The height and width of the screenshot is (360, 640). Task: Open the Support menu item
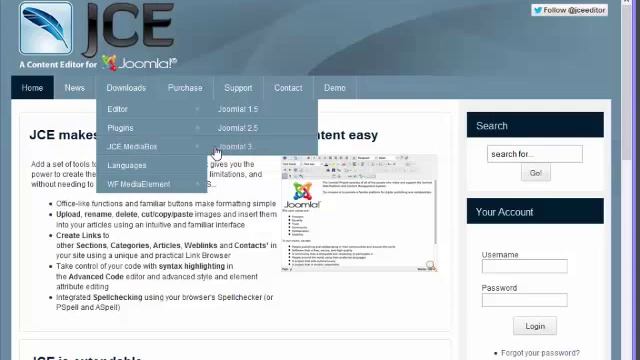pyautogui.click(x=238, y=88)
